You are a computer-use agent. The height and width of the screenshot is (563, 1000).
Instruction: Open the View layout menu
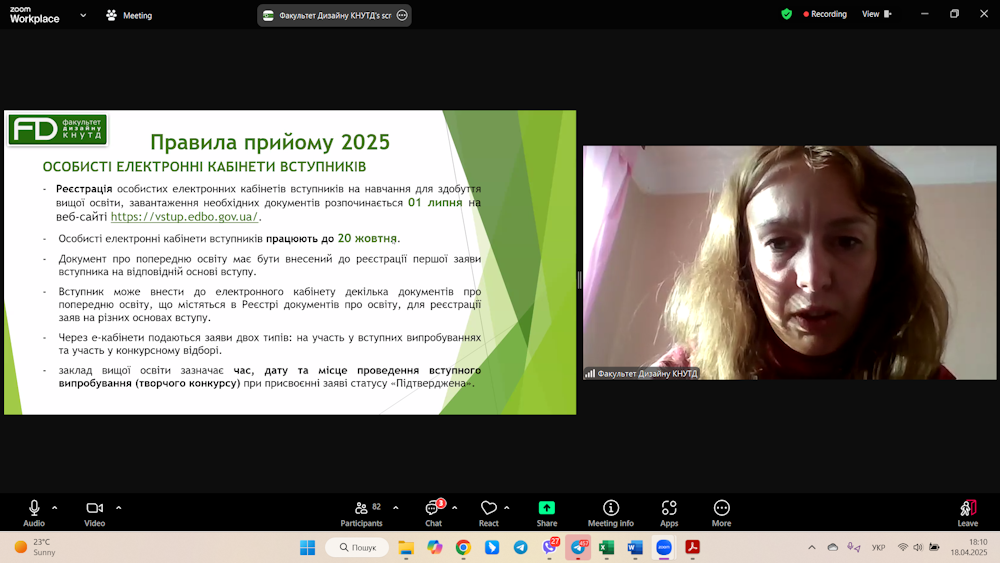click(877, 14)
